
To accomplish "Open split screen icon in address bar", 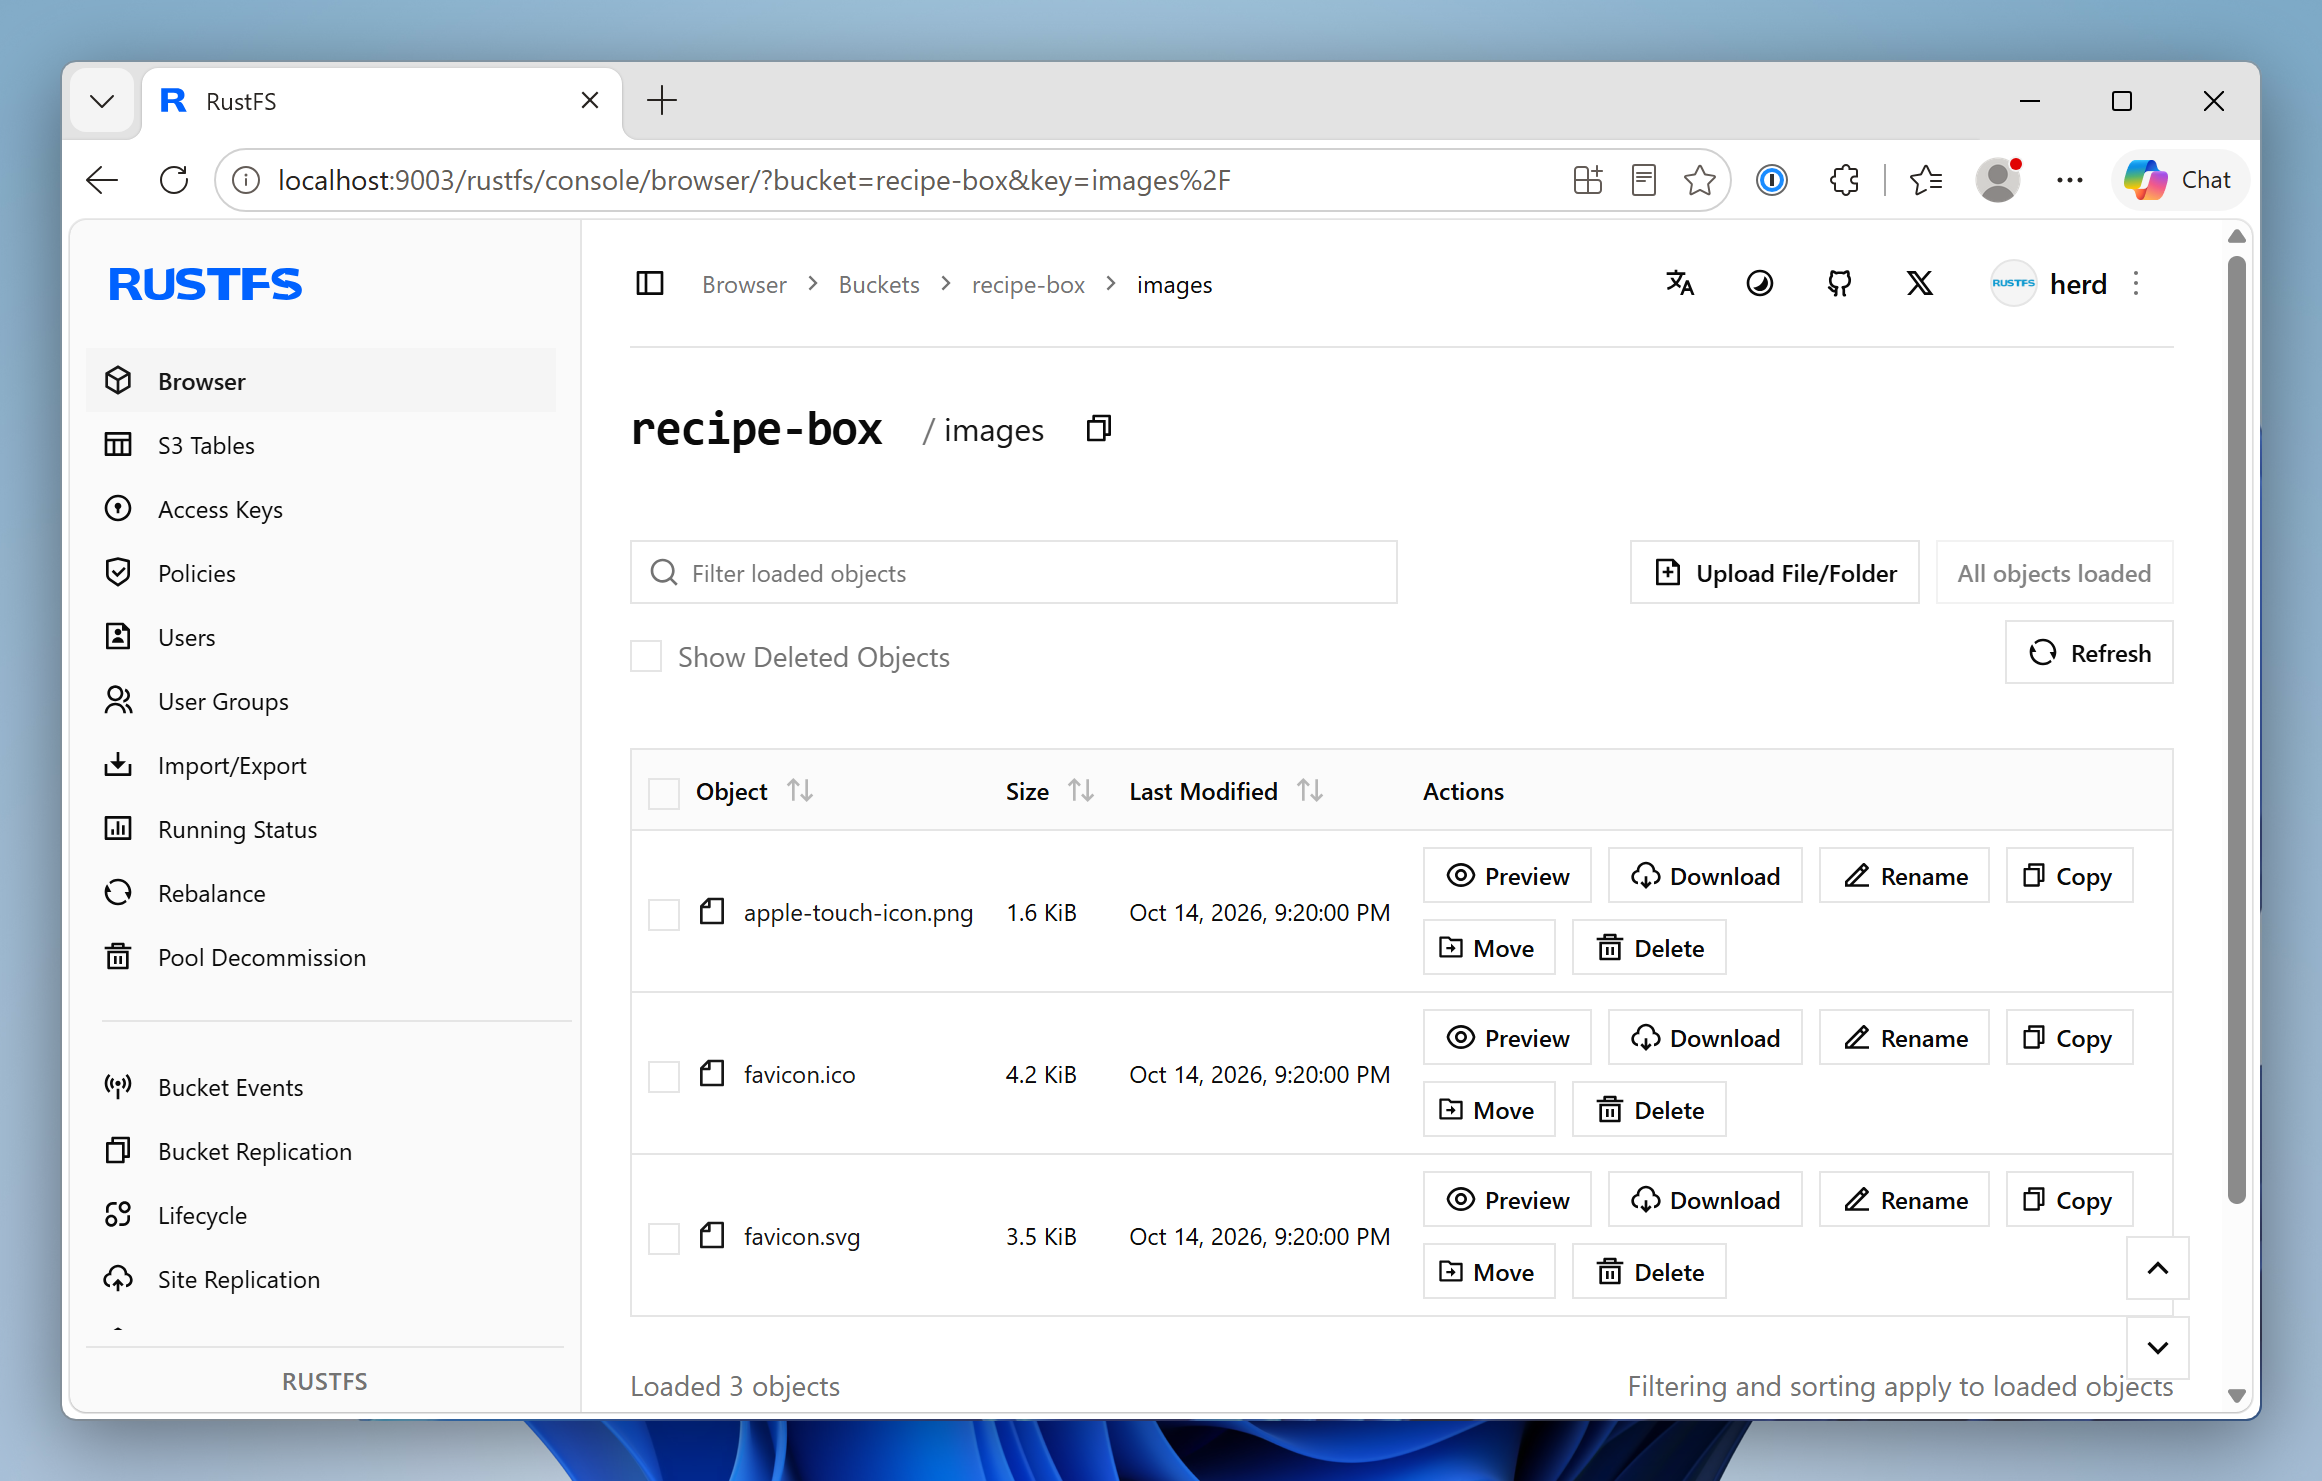I will 1588,180.
